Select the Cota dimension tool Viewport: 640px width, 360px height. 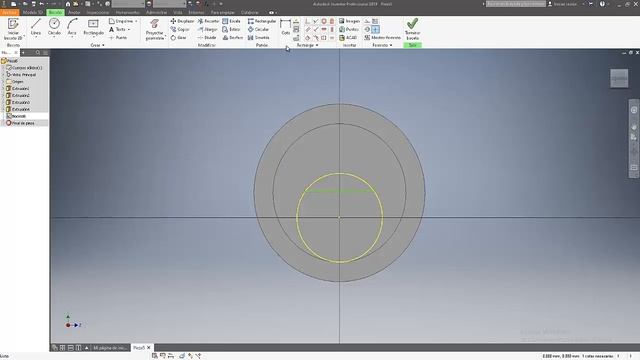(x=285, y=27)
